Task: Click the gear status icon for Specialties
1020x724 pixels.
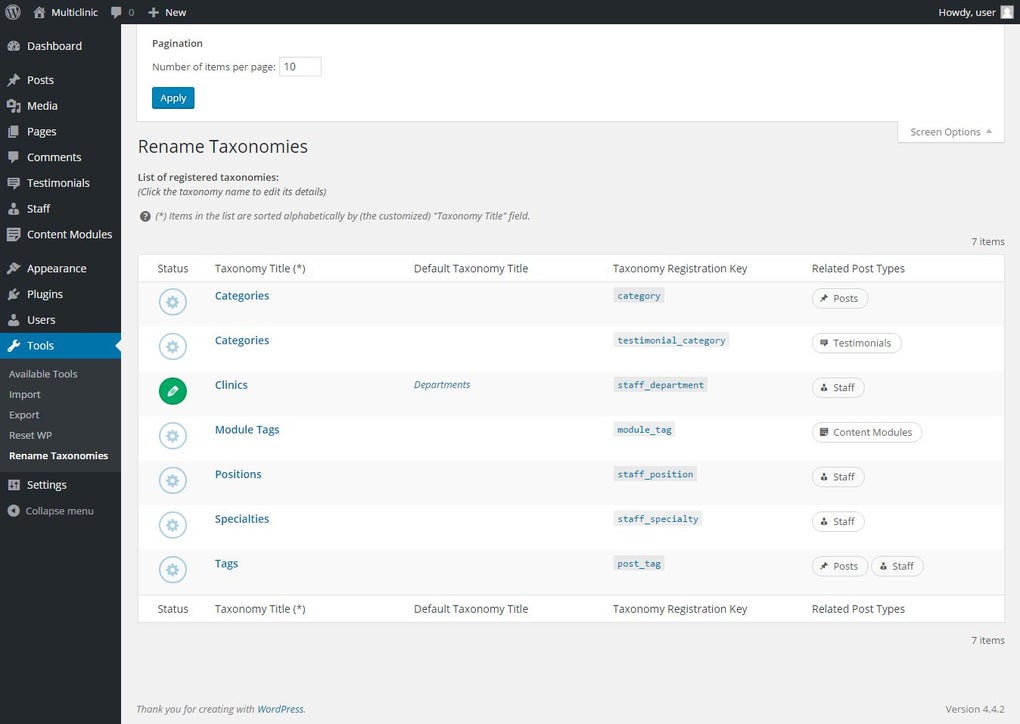Action: click(x=173, y=525)
